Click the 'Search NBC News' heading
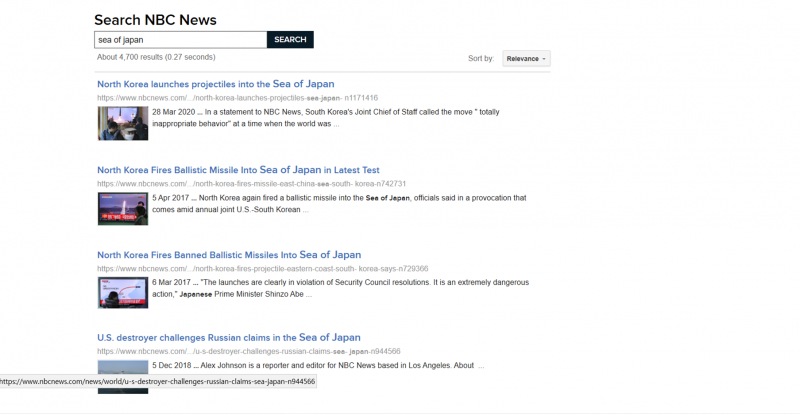Image resolution: width=800 pixels, height=414 pixels. (x=155, y=20)
